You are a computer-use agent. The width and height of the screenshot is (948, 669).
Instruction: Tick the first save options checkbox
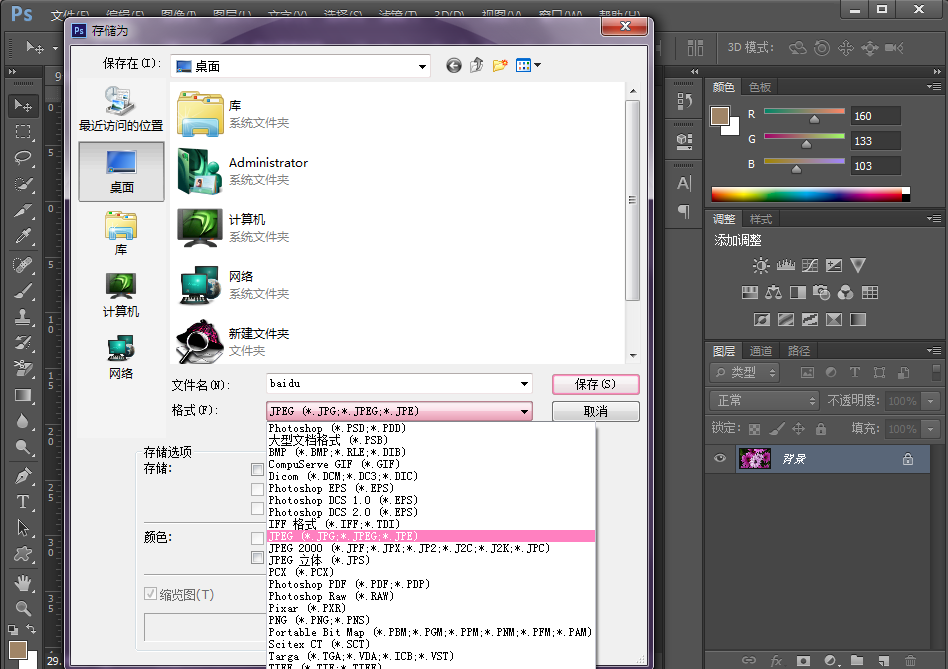[x=258, y=470]
